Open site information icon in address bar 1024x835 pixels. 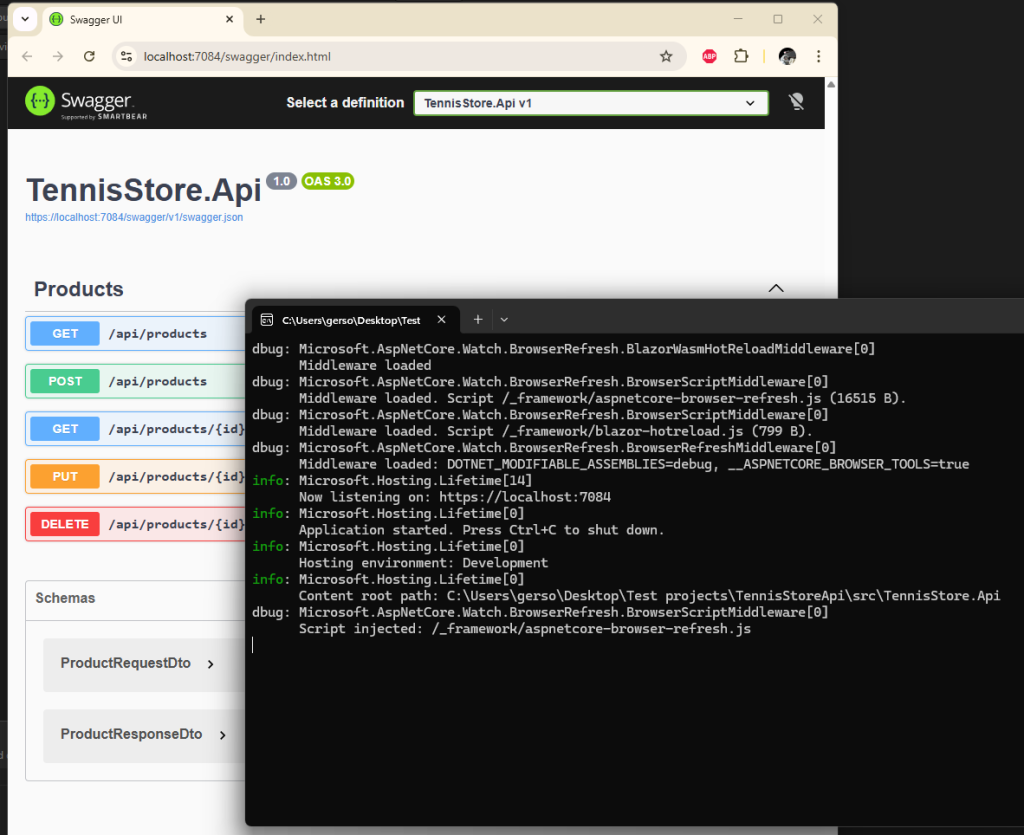click(127, 57)
